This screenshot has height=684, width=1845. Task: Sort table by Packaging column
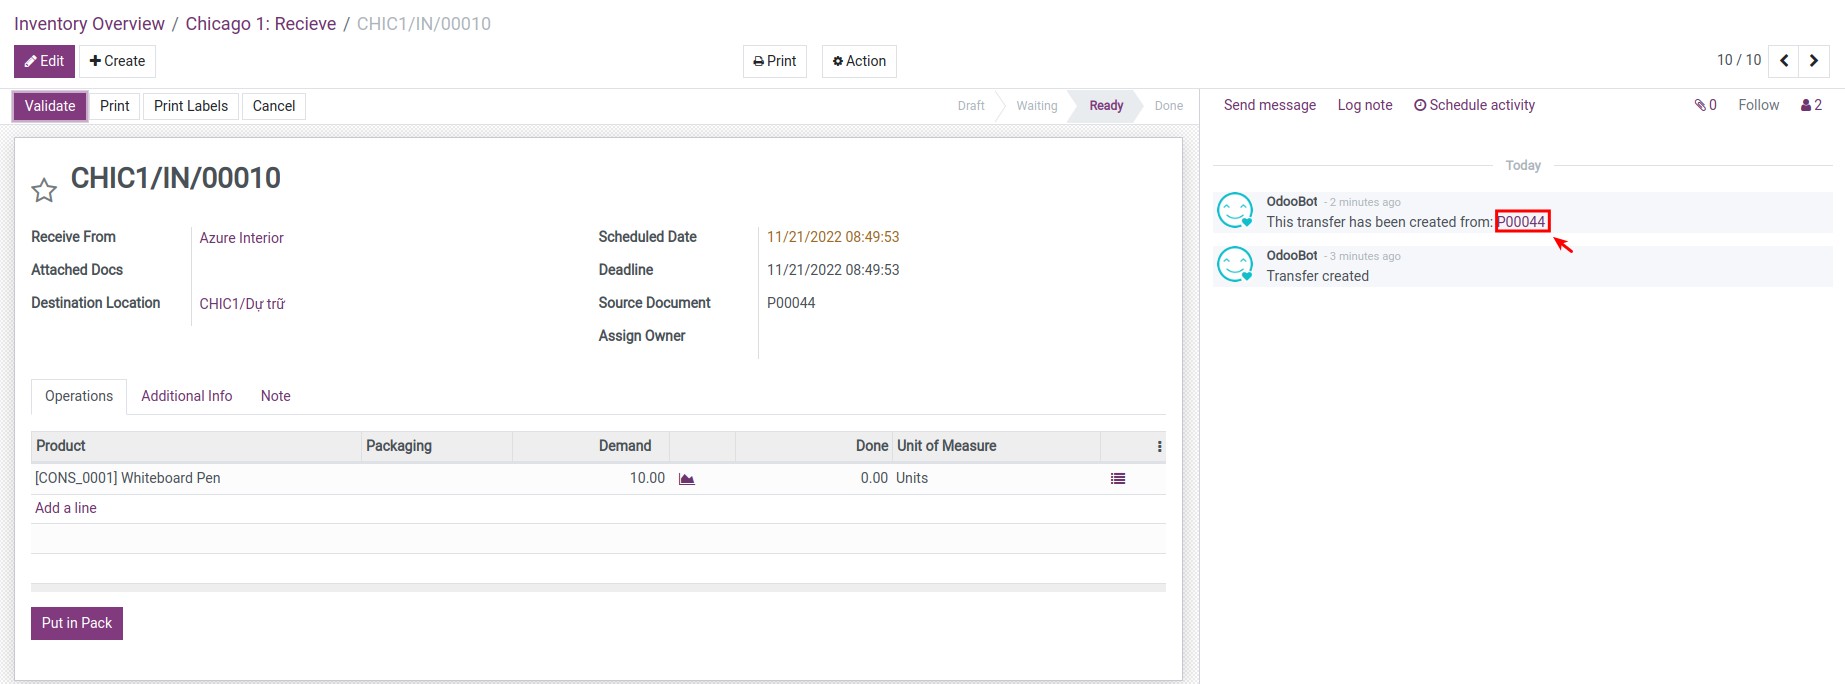click(437, 446)
